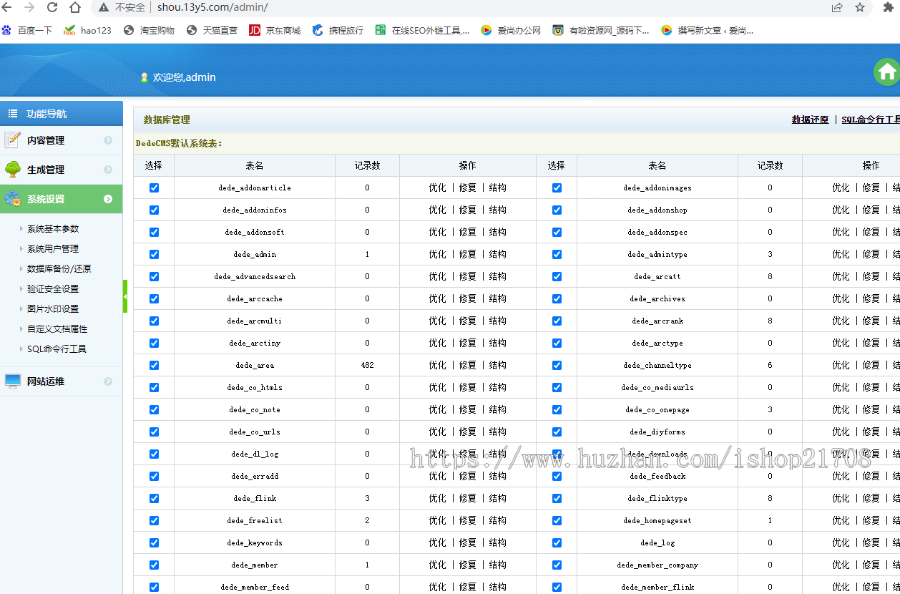The width and height of the screenshot is (900, 594).
Task: Open the 在线SEO外链工具 bookmark
Action: (422, 30)
